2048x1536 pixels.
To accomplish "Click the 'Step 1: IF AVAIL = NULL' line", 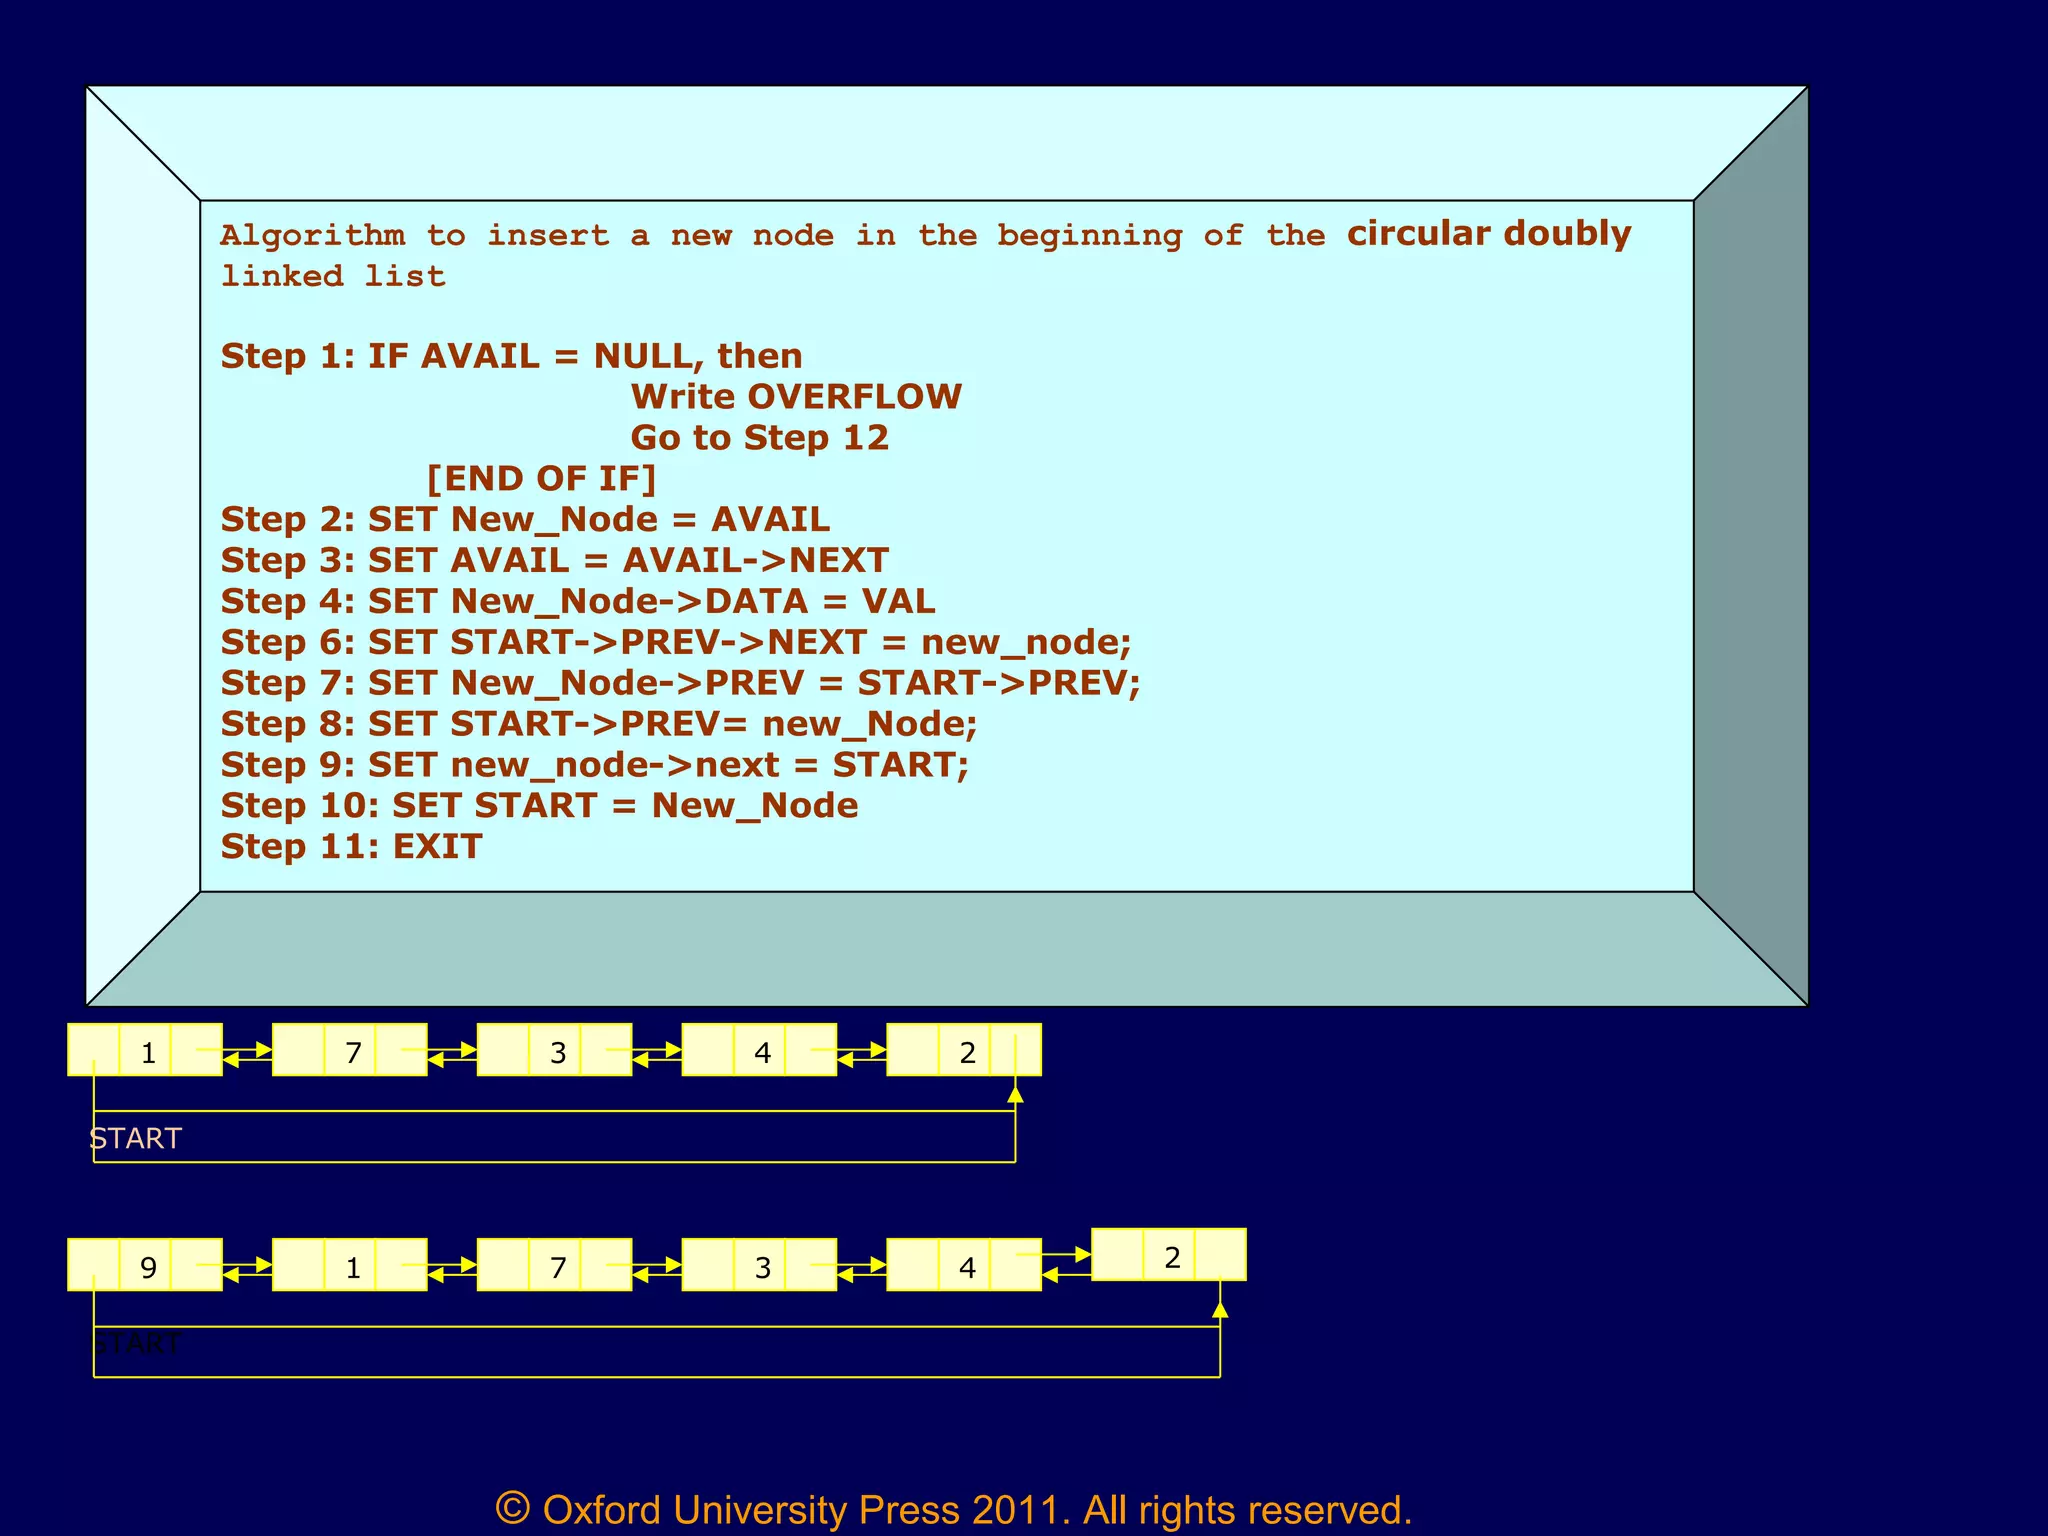I will click(511, 356).
